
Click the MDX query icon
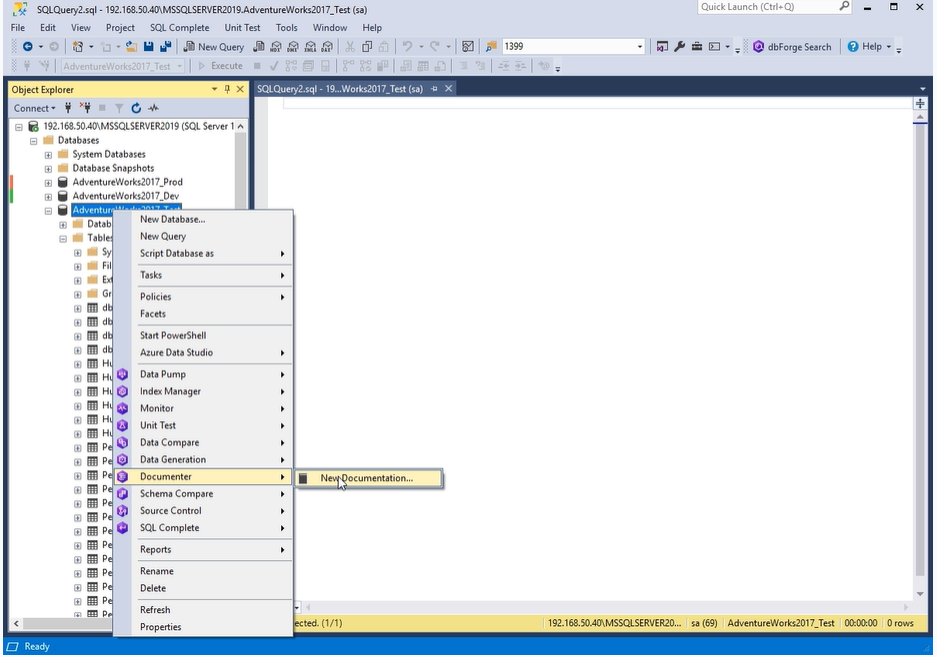coord(276,47)
